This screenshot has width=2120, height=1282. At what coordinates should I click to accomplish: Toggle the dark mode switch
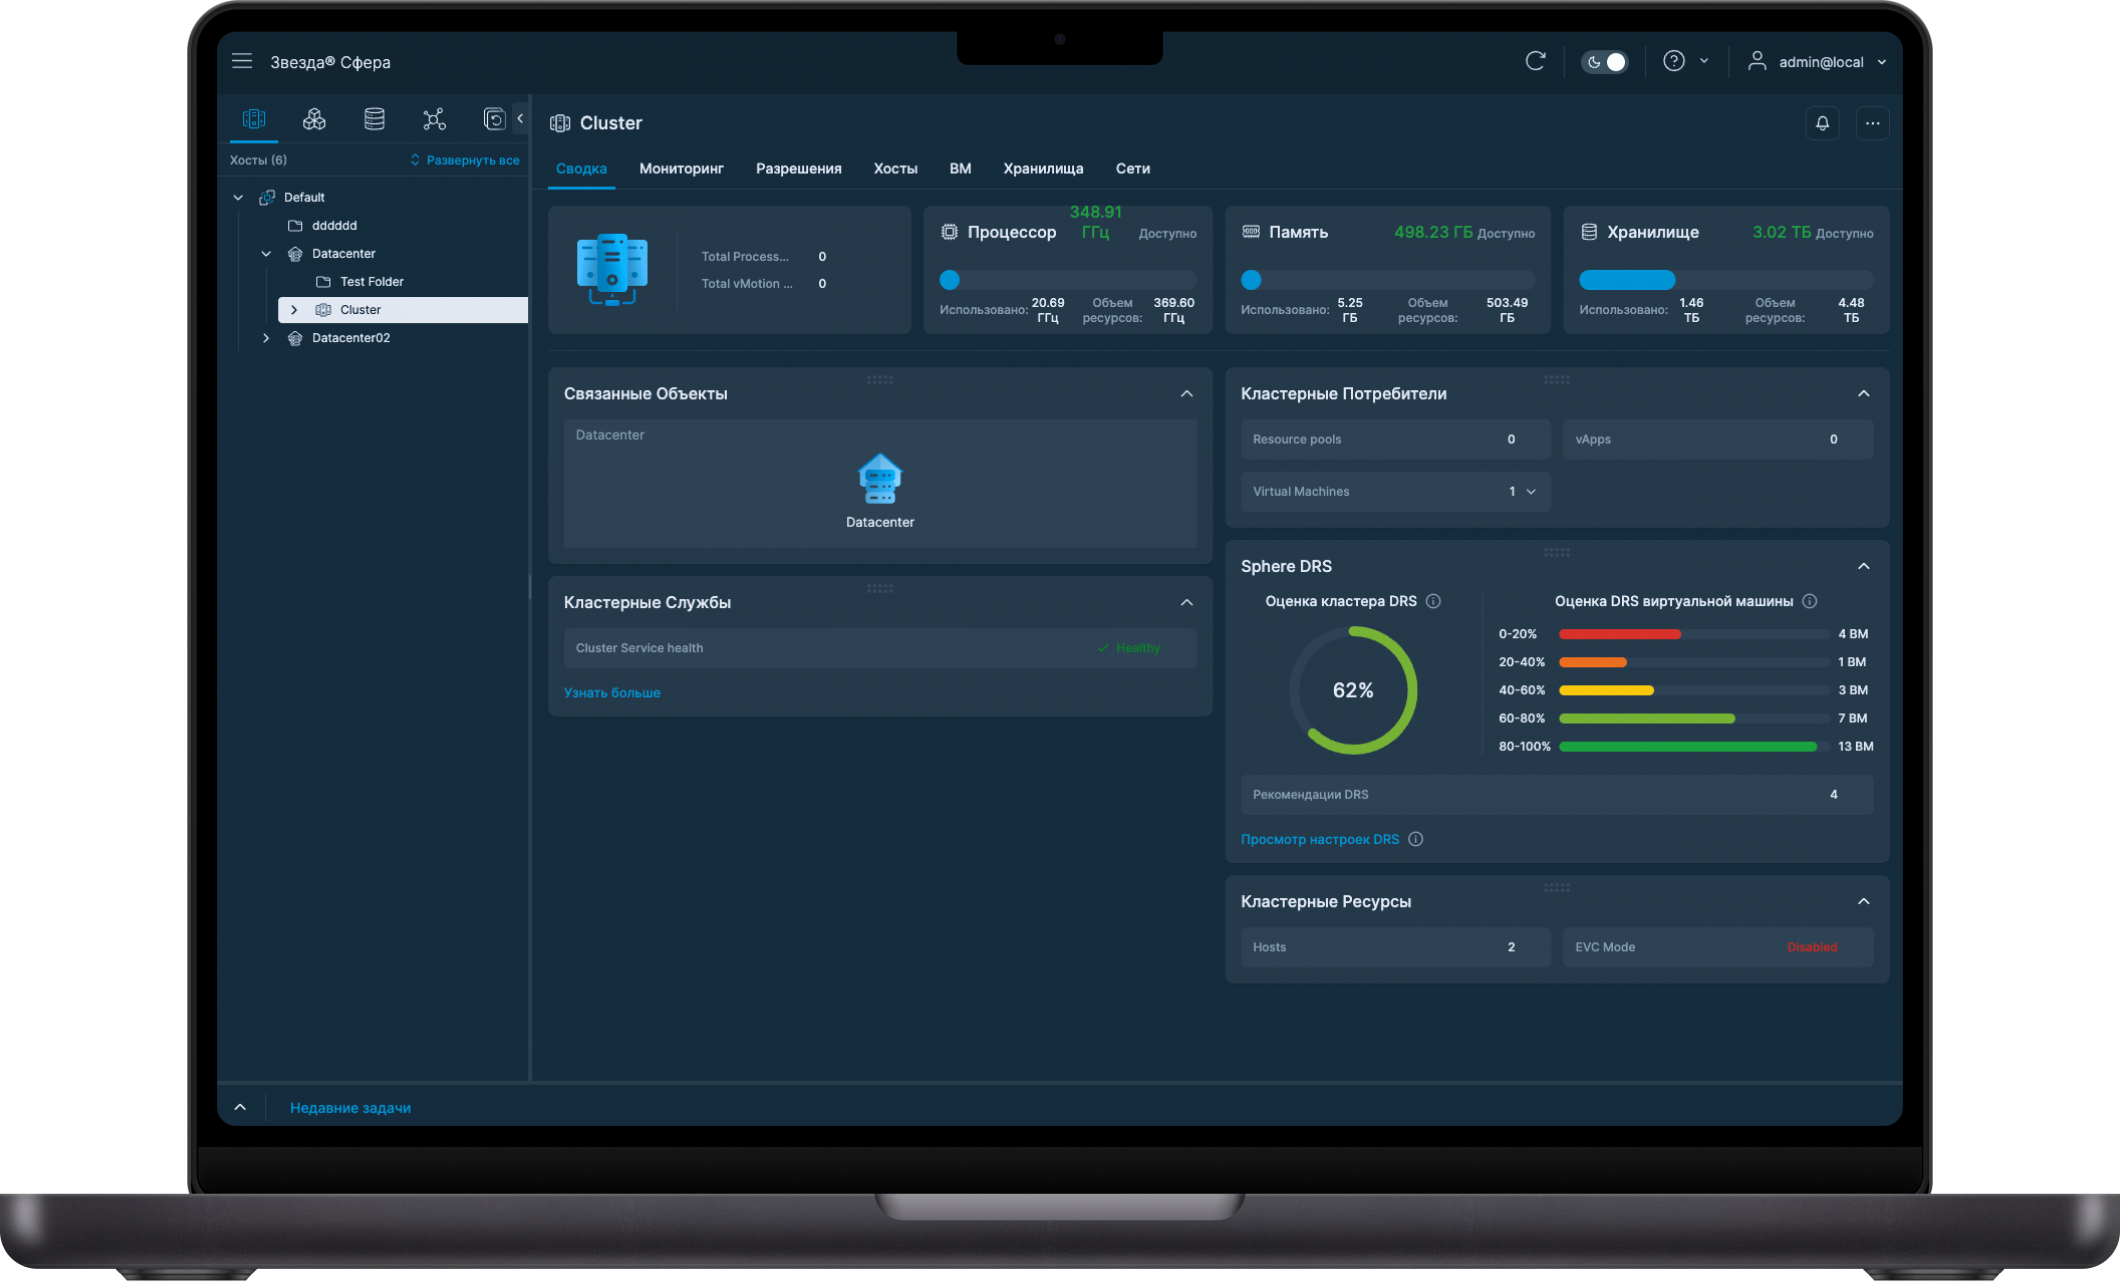(x=1604, y=62)
